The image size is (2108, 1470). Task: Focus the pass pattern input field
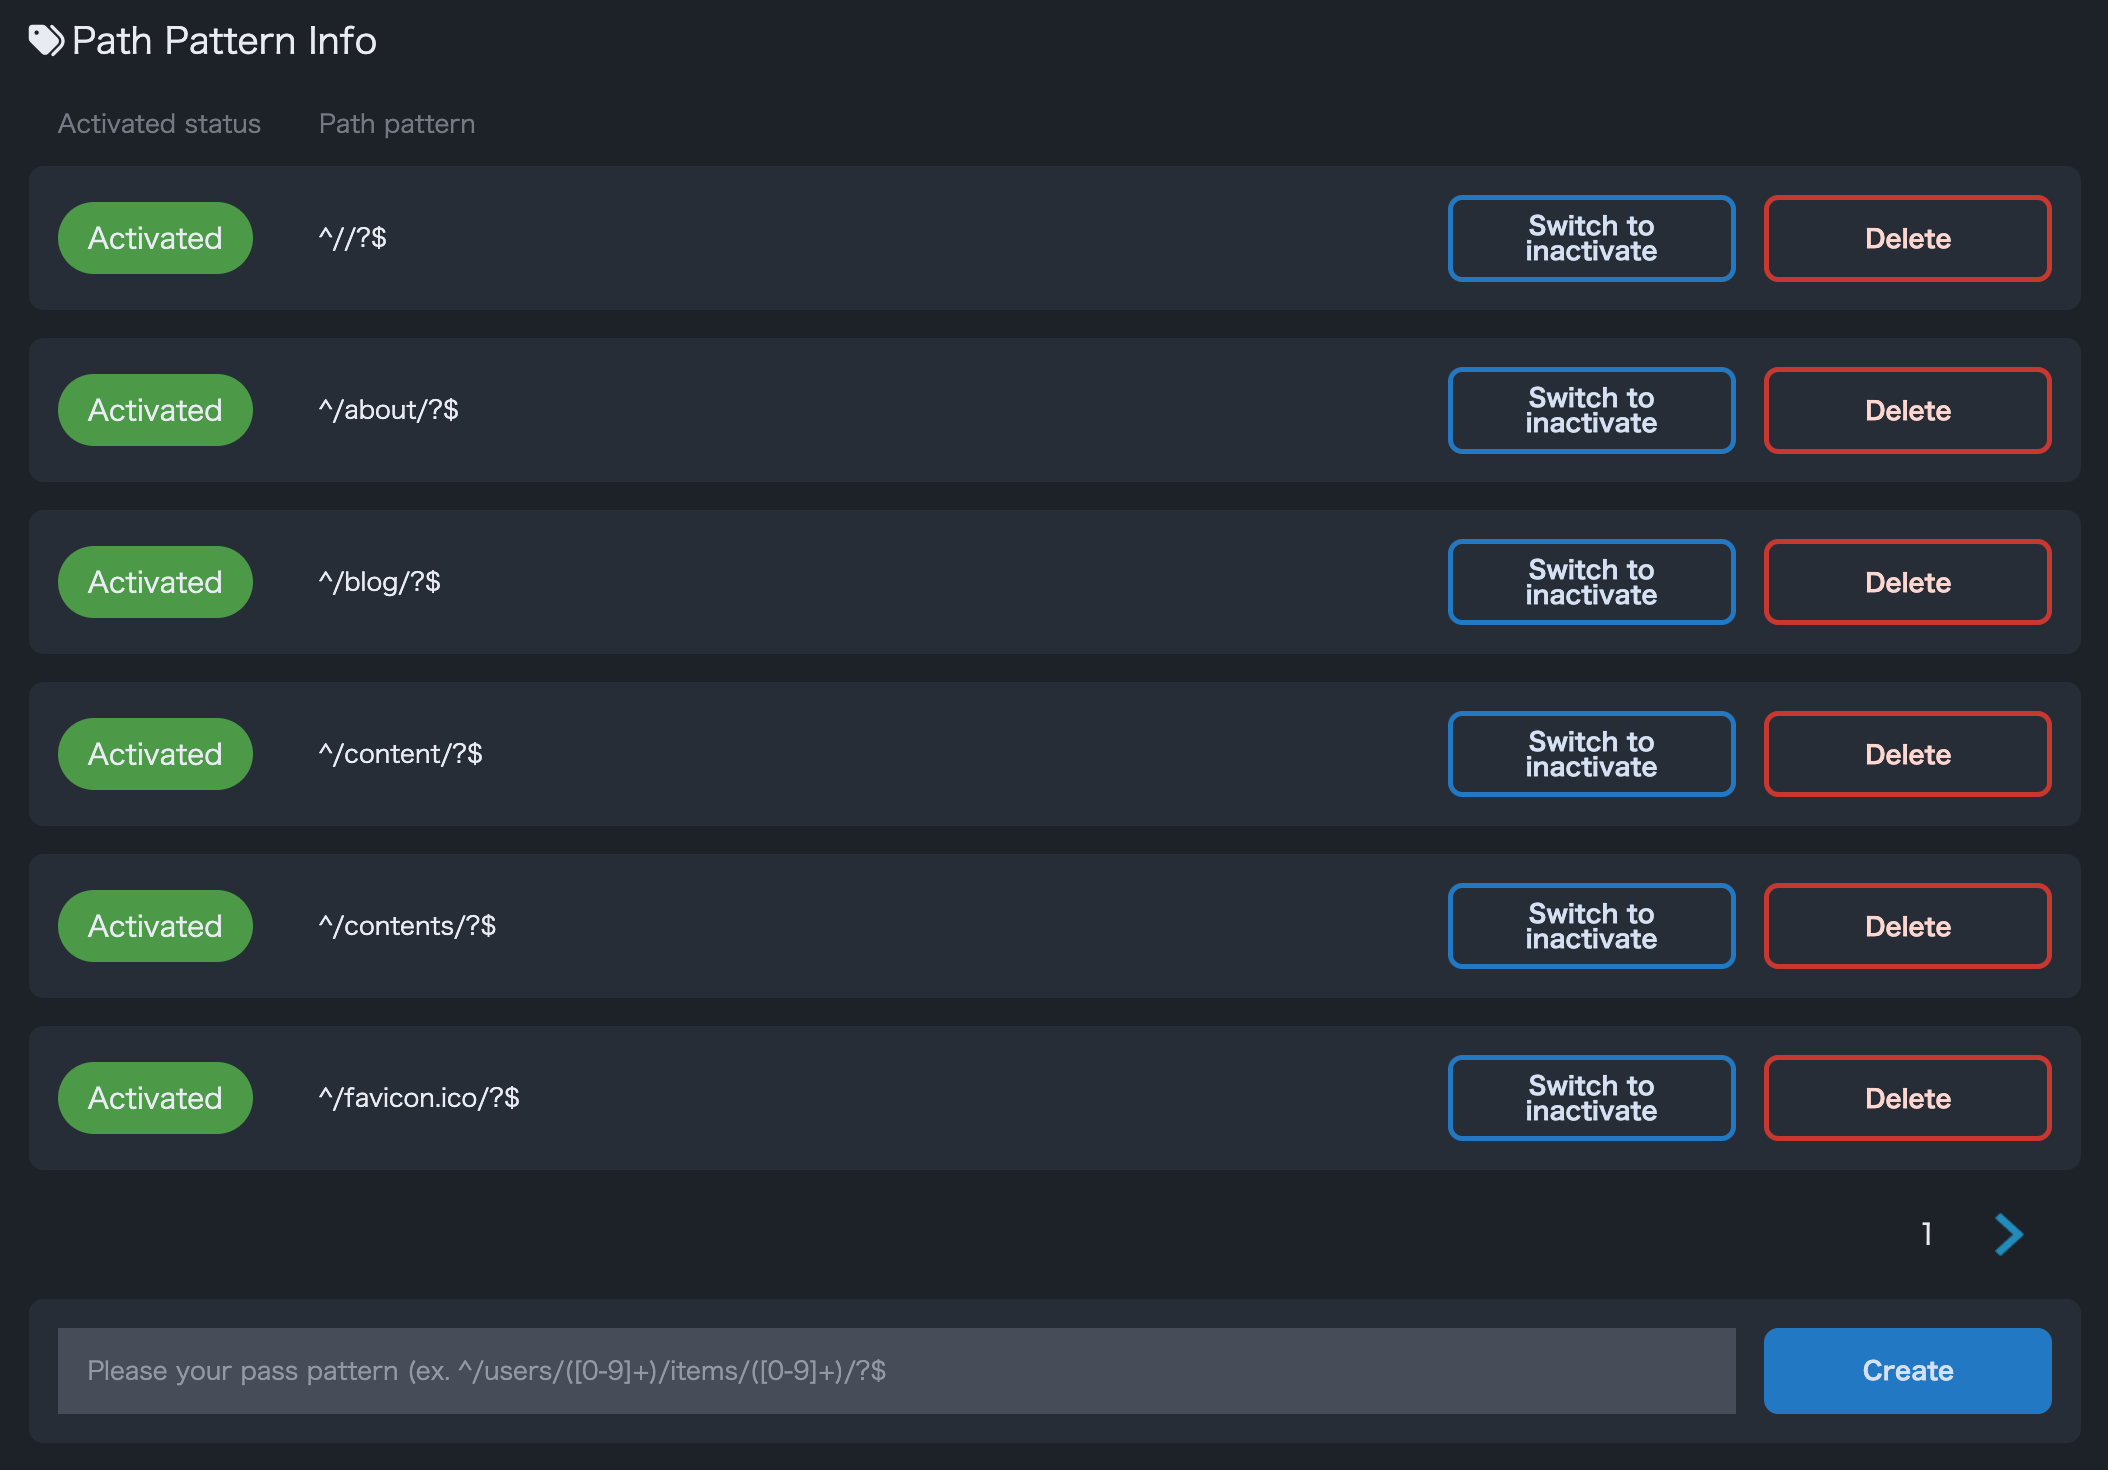point(896,1371)
